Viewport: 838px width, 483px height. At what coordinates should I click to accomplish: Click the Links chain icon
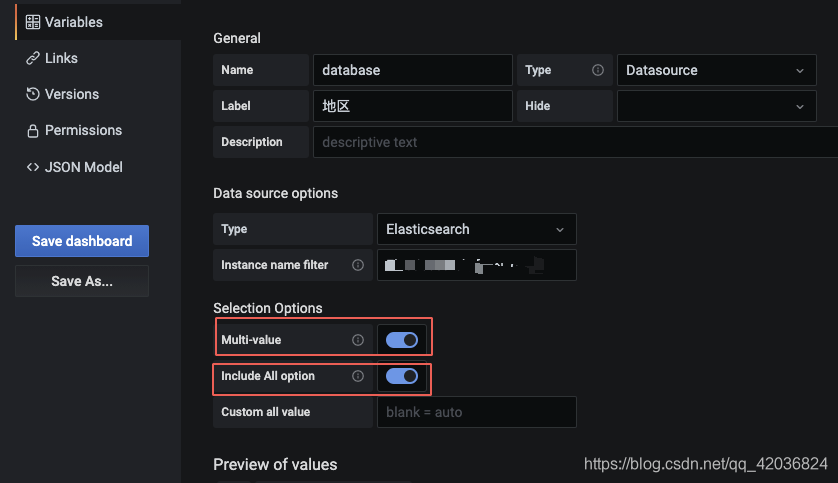[x=33, y=58]
